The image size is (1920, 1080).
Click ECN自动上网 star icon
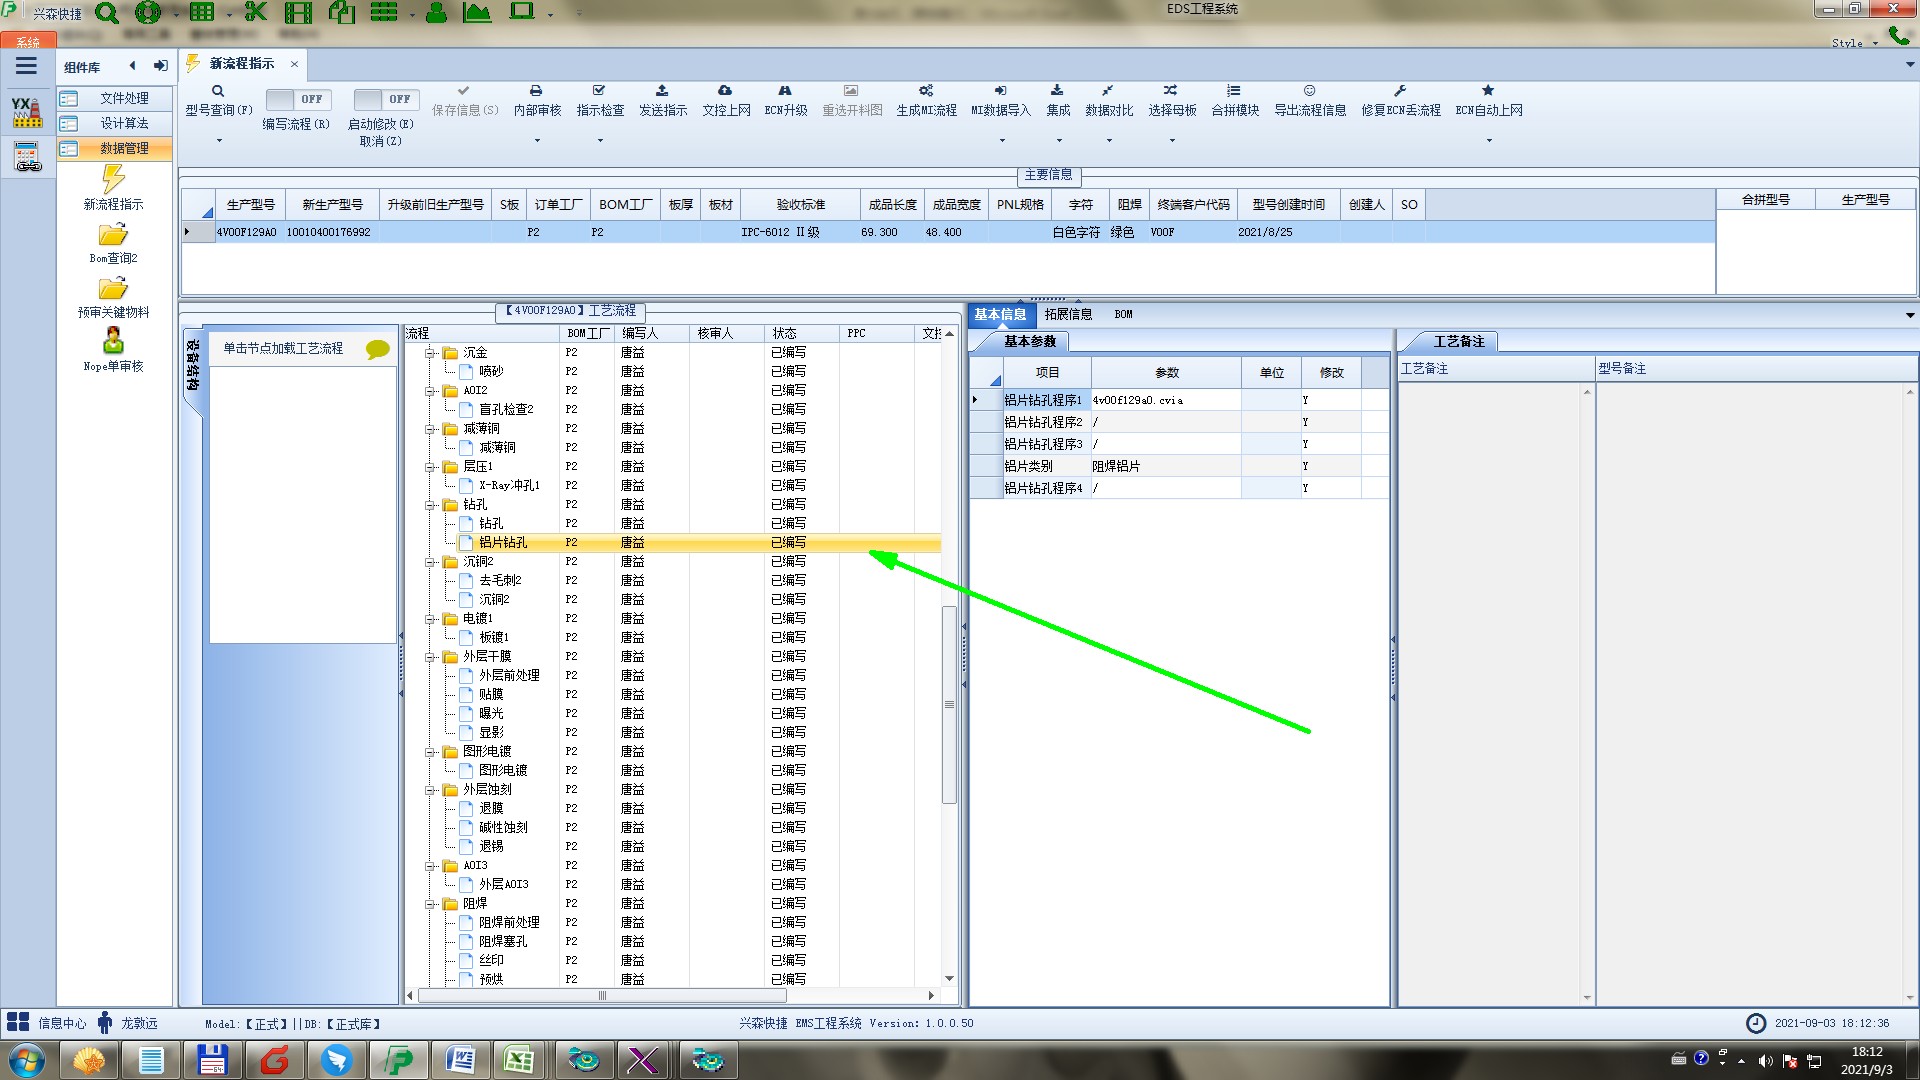(1488, 91)
